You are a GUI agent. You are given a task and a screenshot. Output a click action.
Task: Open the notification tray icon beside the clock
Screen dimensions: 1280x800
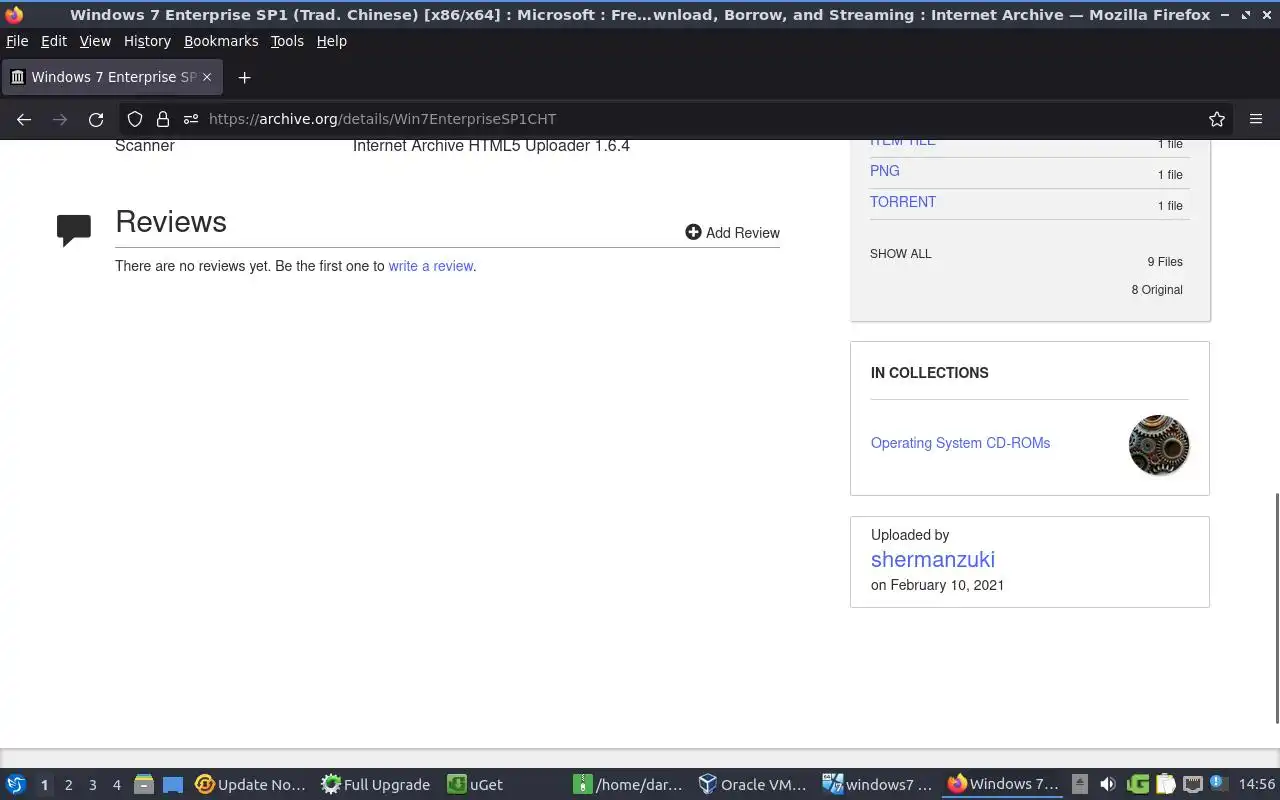pos(1218,783)
